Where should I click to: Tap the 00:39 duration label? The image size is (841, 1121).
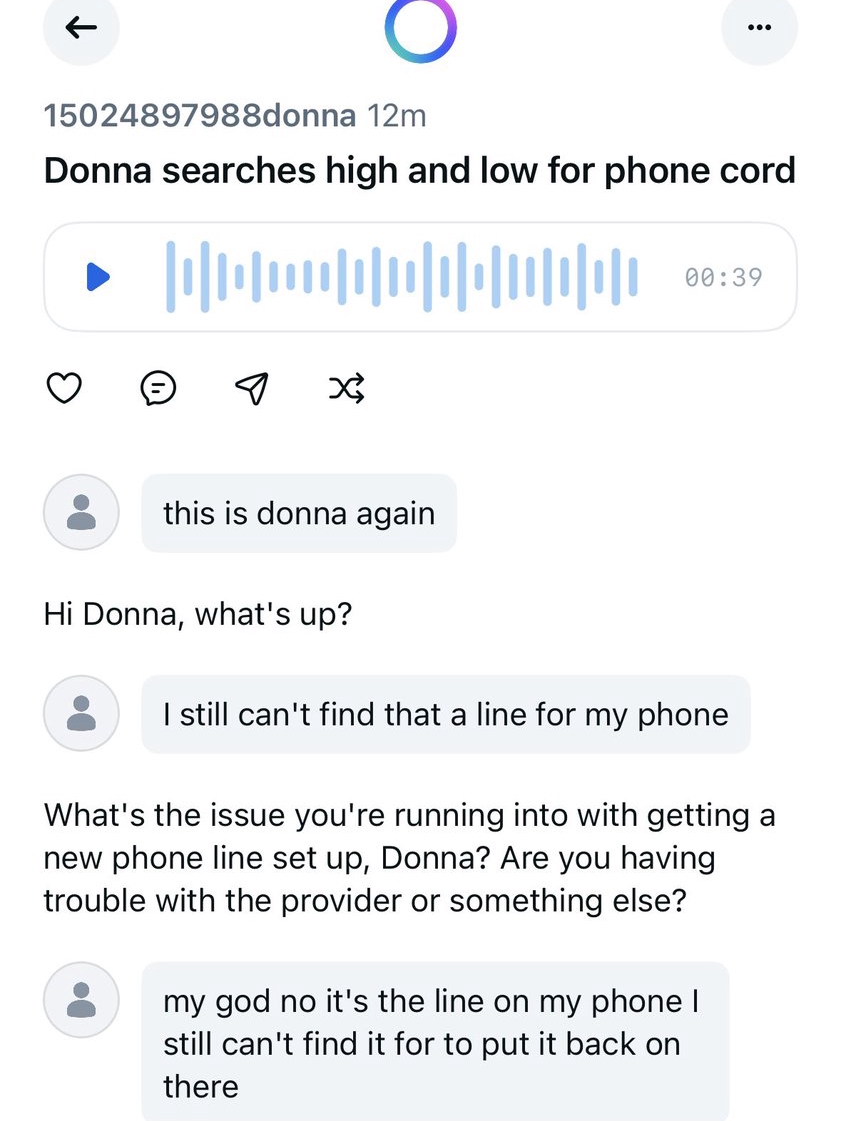(x=724, y=277)
